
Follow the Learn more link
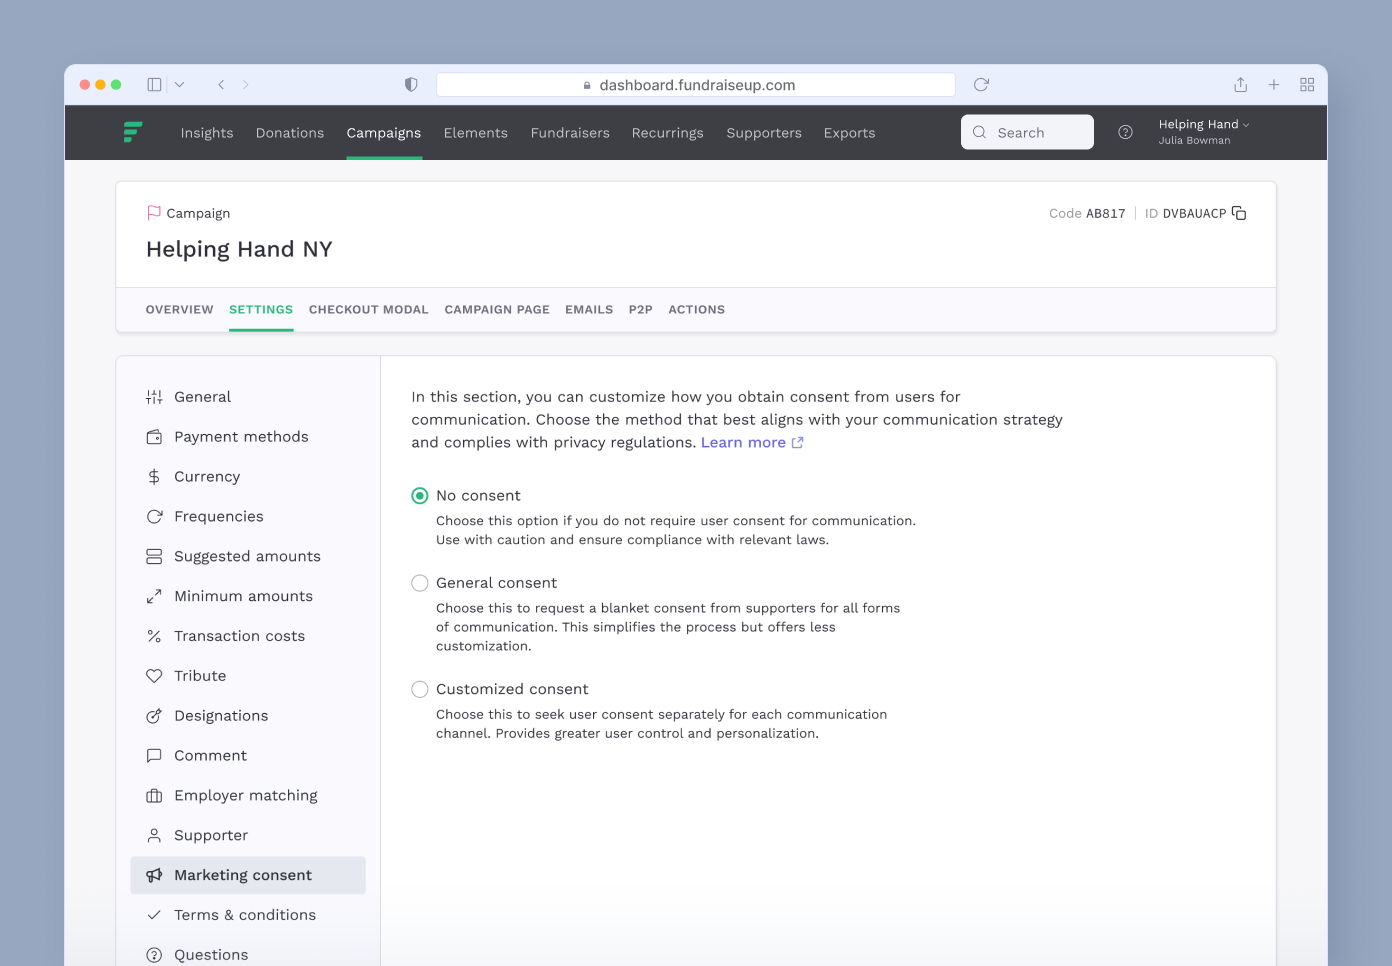tap(742, 442)
